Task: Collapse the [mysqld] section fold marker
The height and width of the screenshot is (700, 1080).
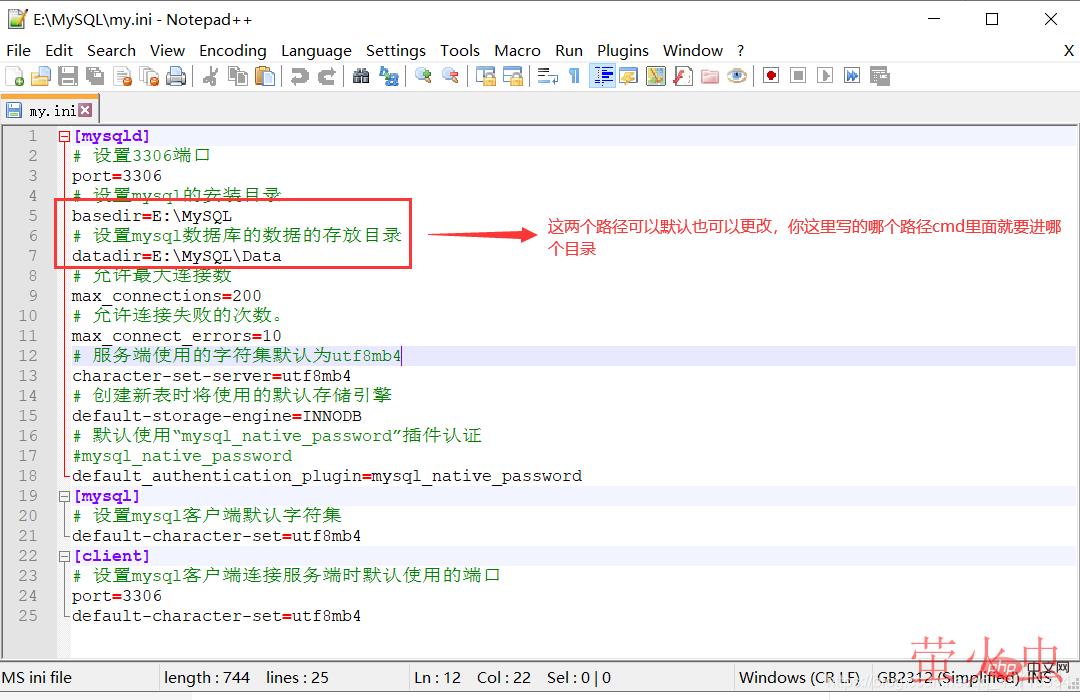Action: pos(64,136)
